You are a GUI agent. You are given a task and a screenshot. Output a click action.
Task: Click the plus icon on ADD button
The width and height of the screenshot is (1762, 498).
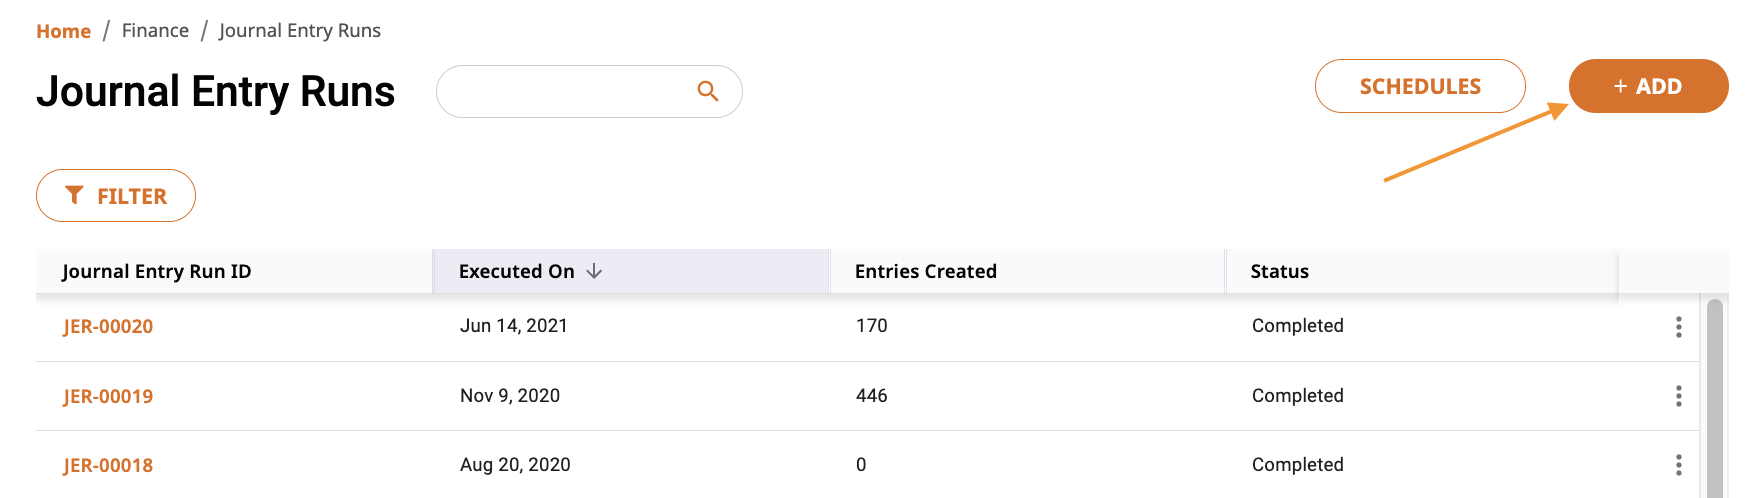(x=1620, y=87)
